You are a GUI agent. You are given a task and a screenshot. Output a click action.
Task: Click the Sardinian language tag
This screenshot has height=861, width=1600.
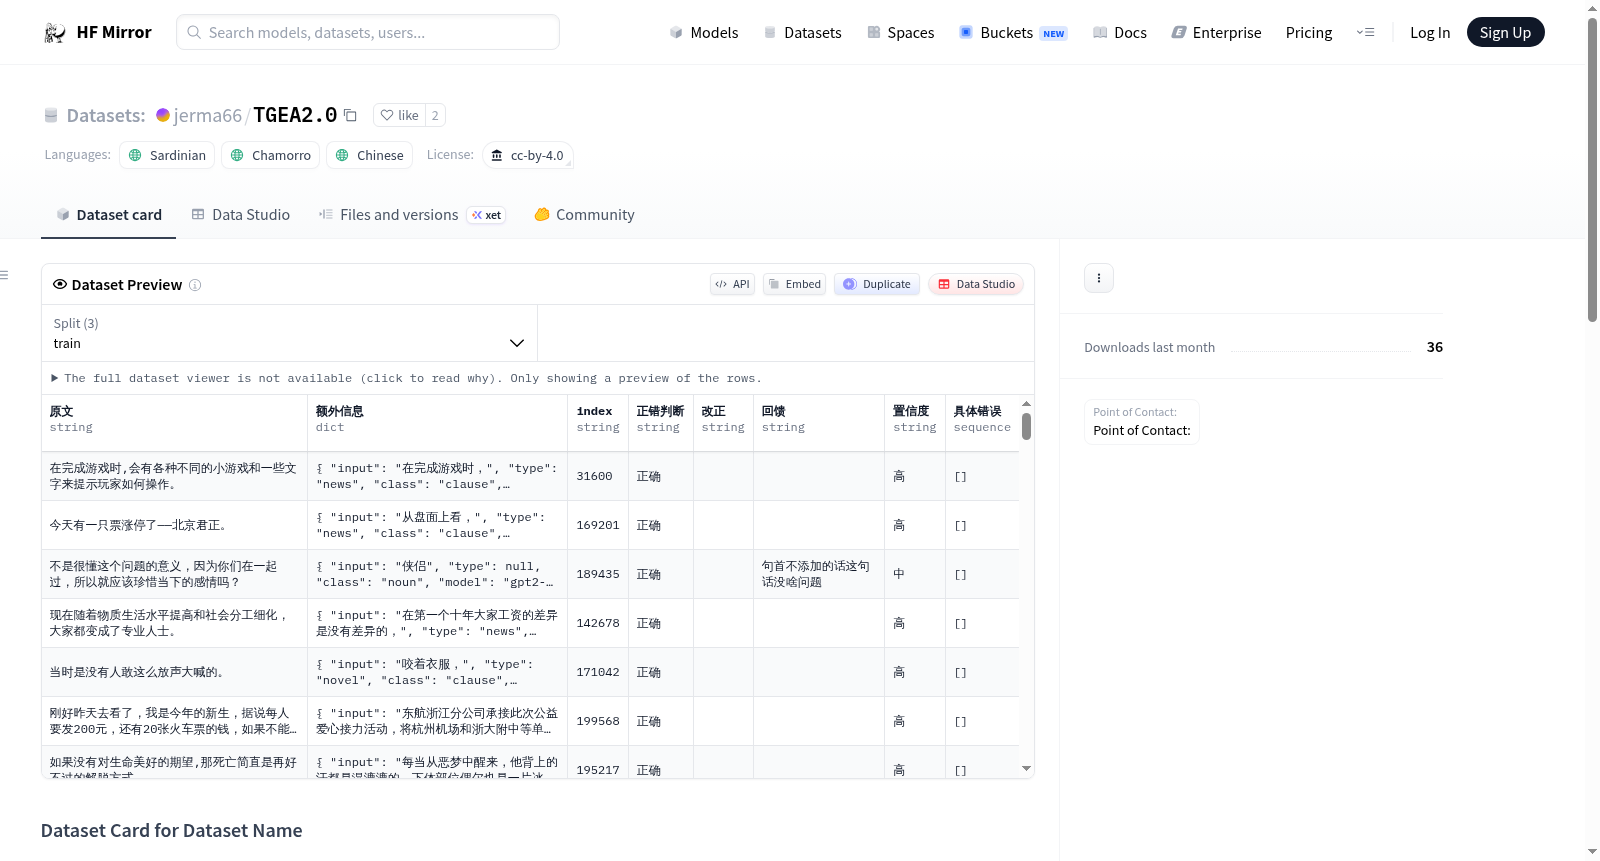tap(167, 155)
